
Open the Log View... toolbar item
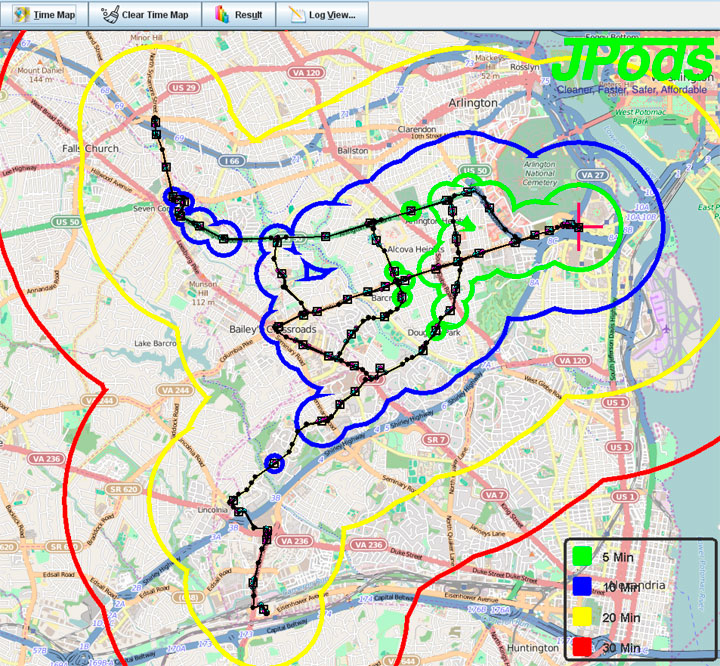tap(323, 14)
